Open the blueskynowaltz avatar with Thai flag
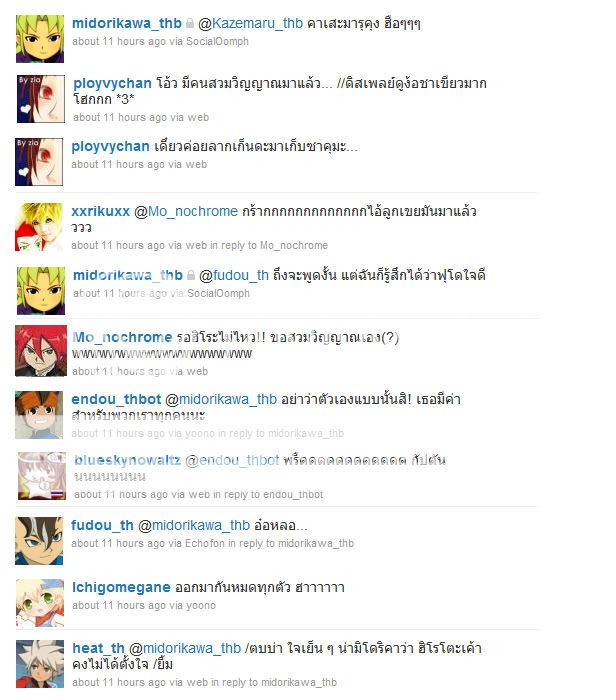This screenshot has height=700, width=616. 42,476
